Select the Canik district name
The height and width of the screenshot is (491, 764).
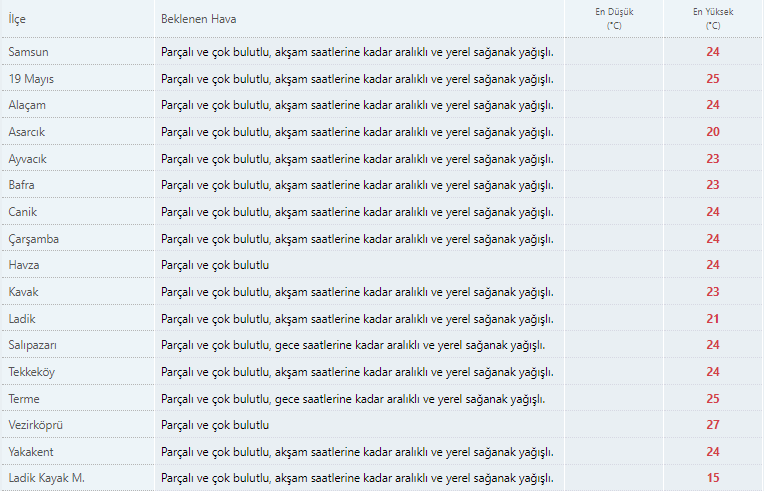point(22,212)
